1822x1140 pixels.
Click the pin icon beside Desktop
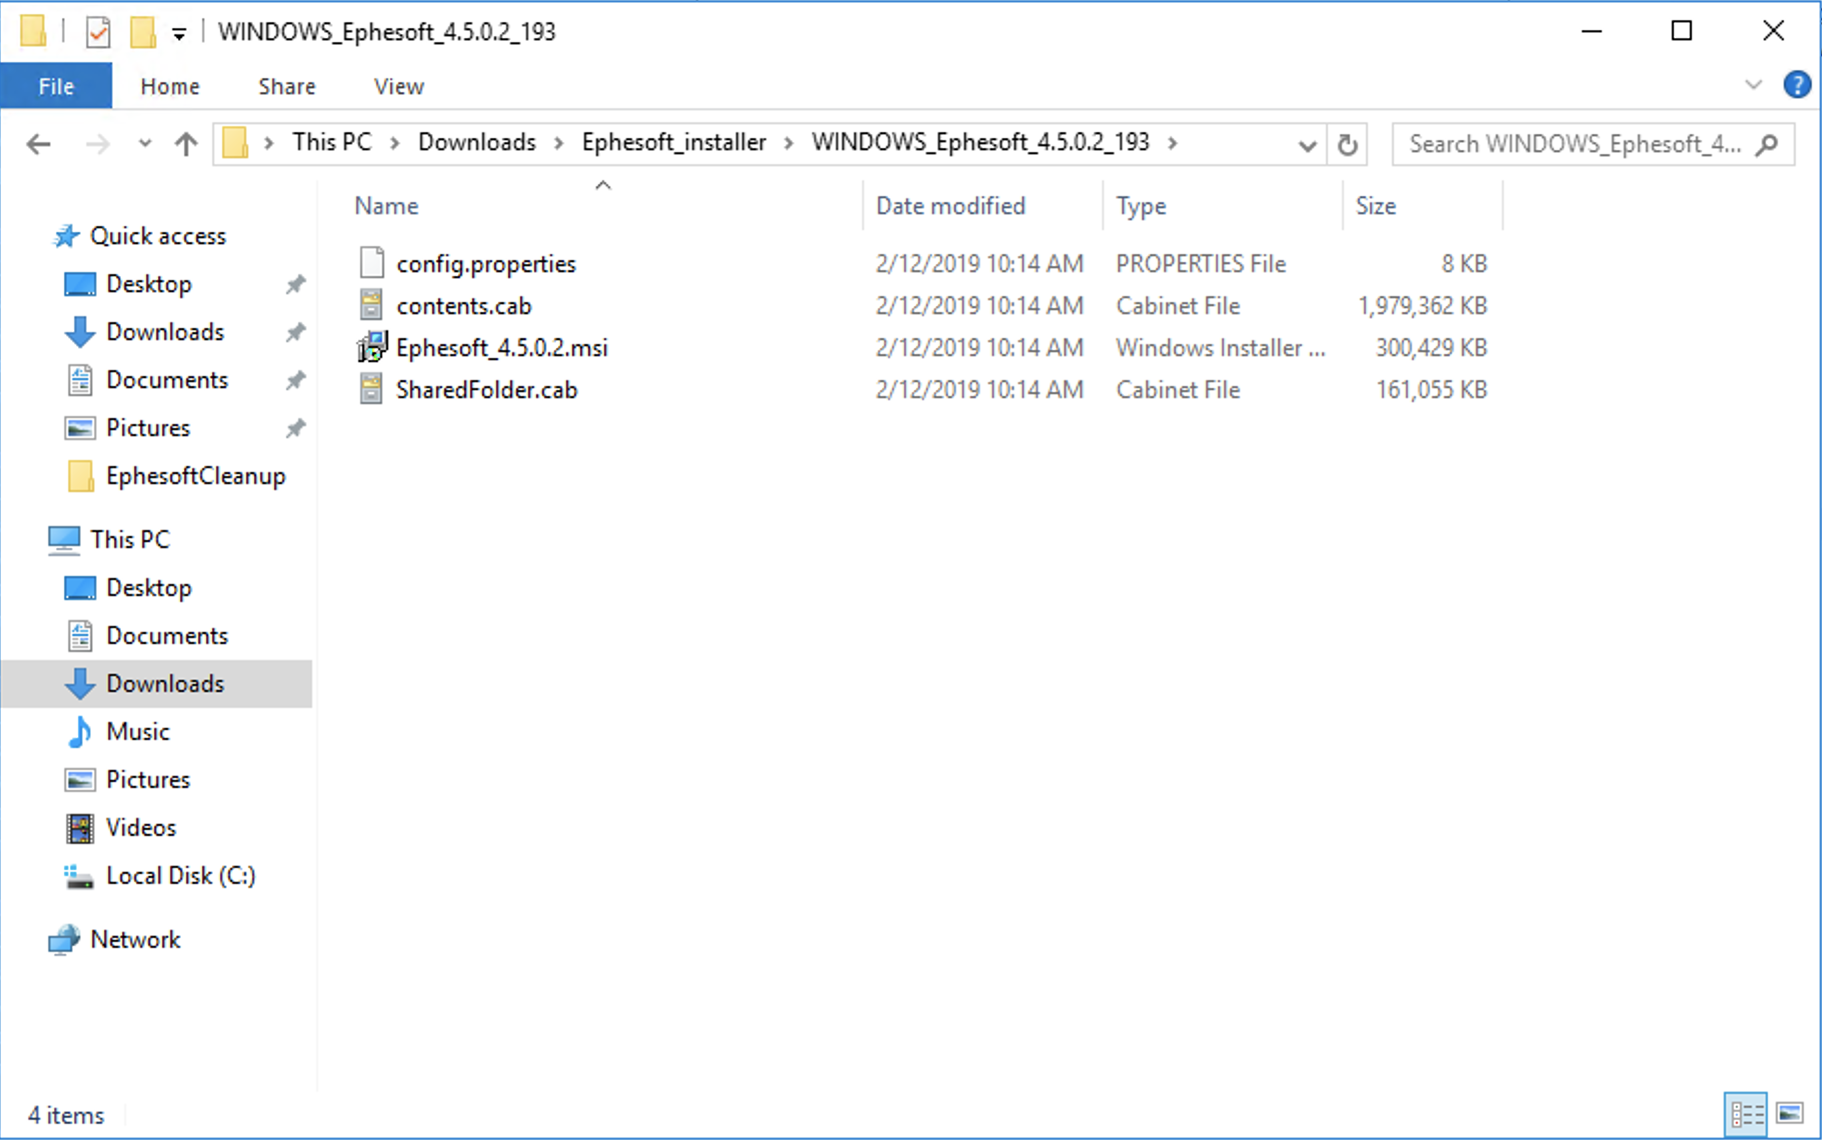click(295, 285)
